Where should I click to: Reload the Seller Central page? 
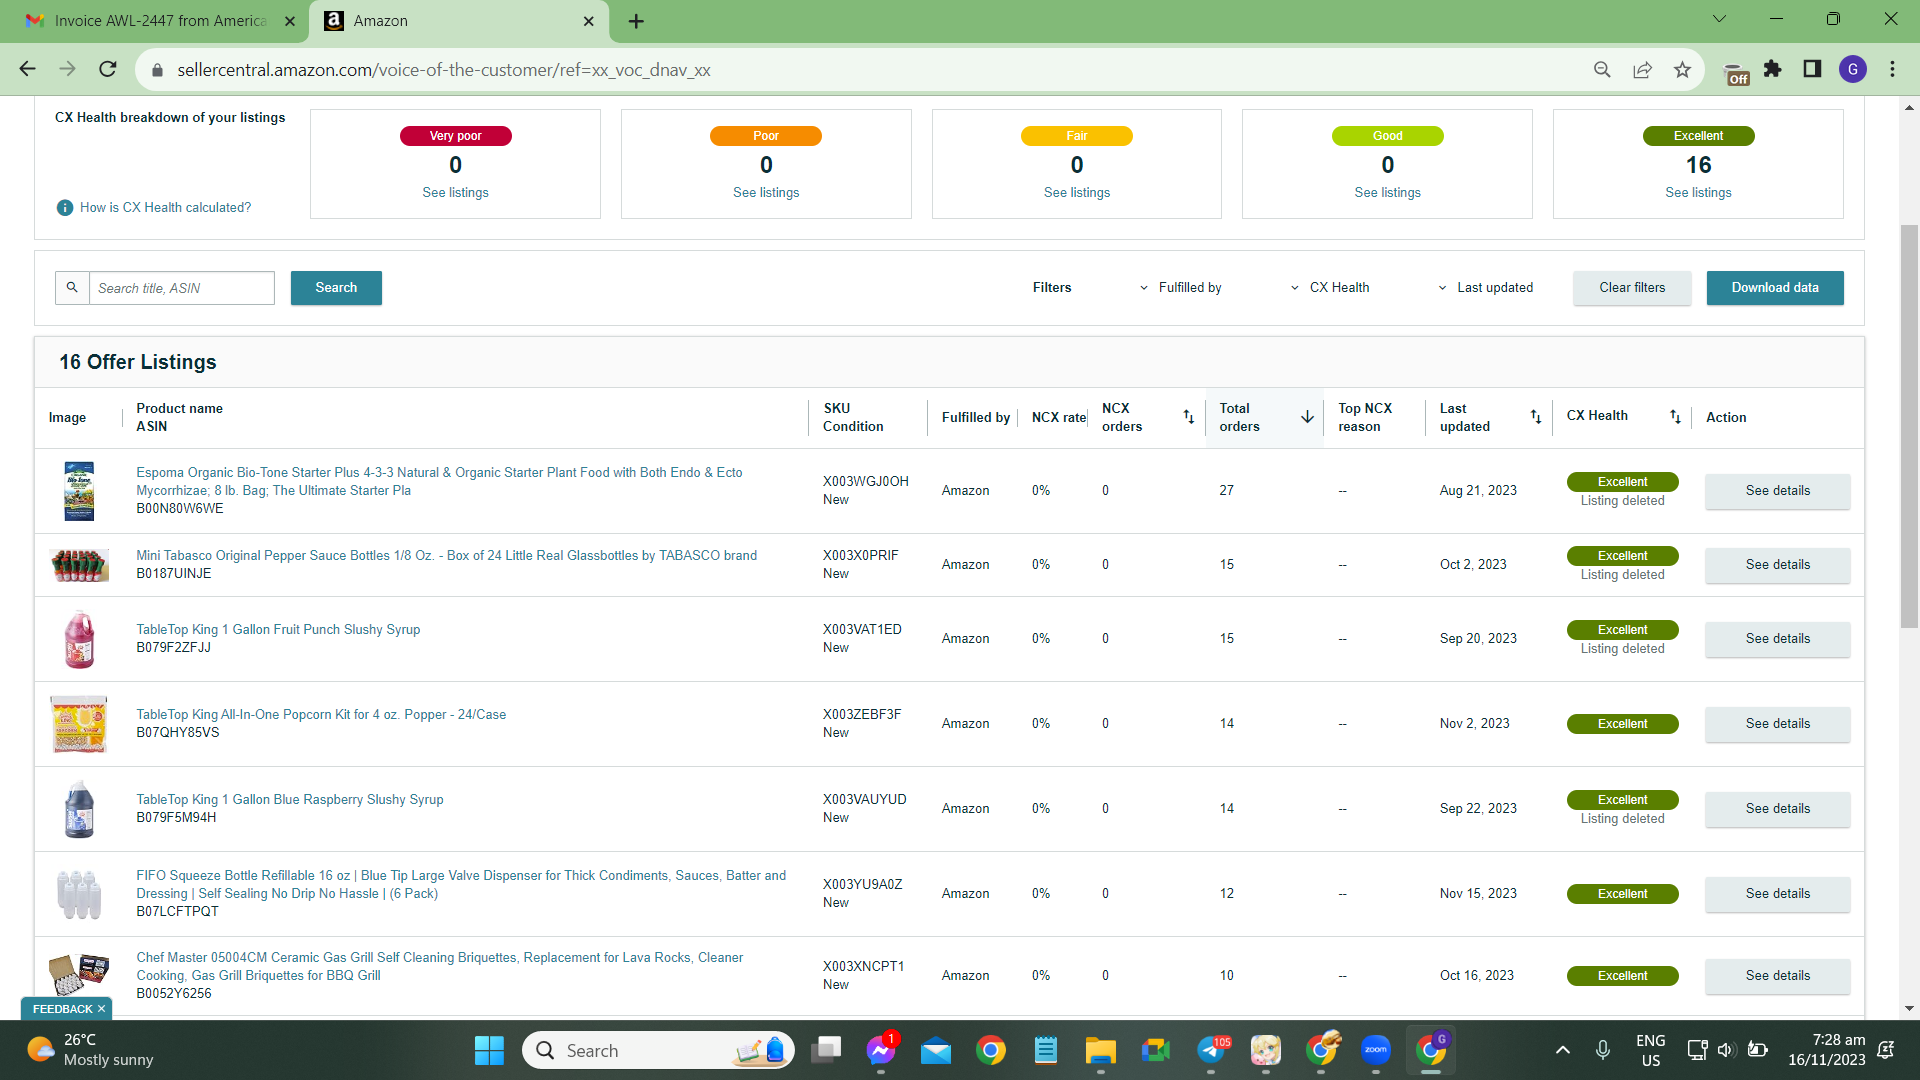108,69
